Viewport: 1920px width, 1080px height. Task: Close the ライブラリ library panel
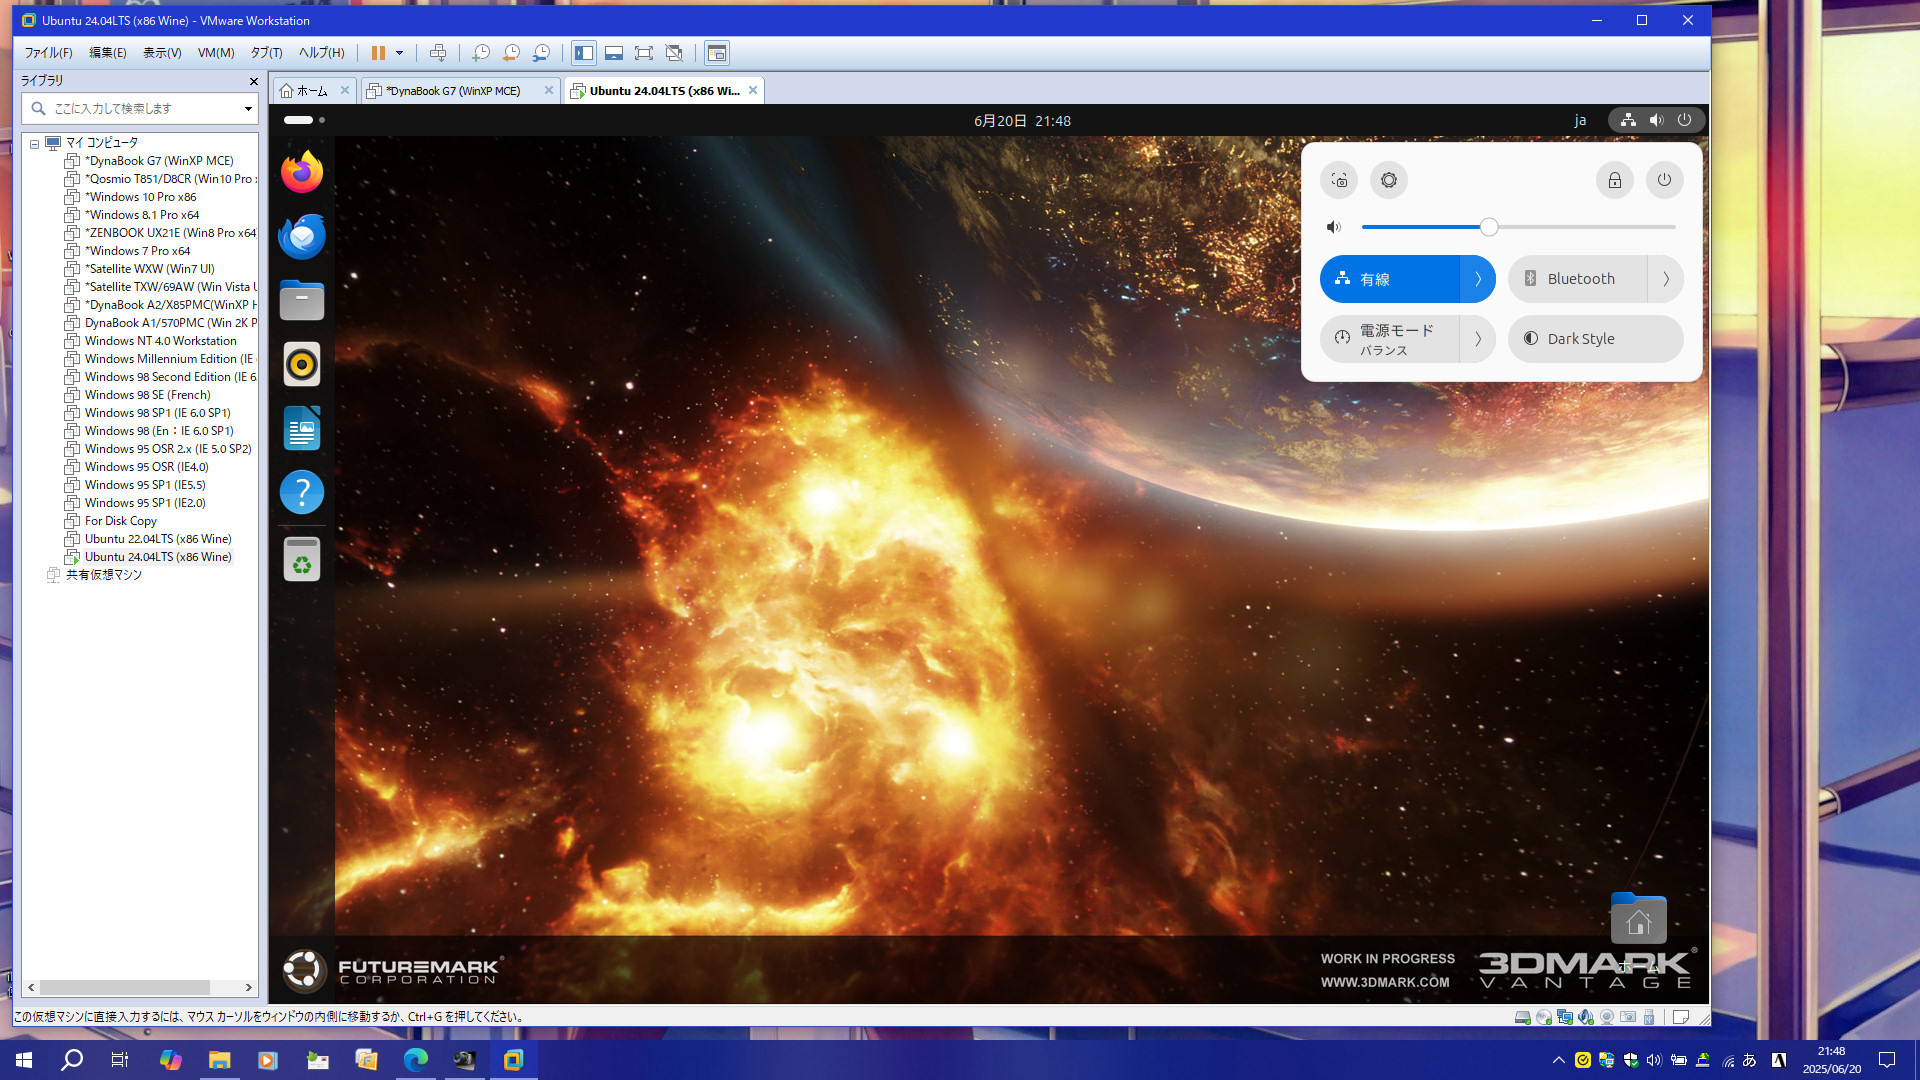pos(253,81)
